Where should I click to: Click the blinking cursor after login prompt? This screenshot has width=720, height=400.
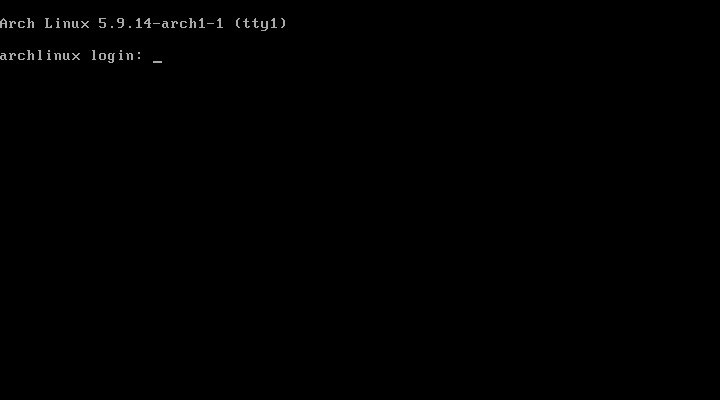pyautogui.click(x=158, y=61)
